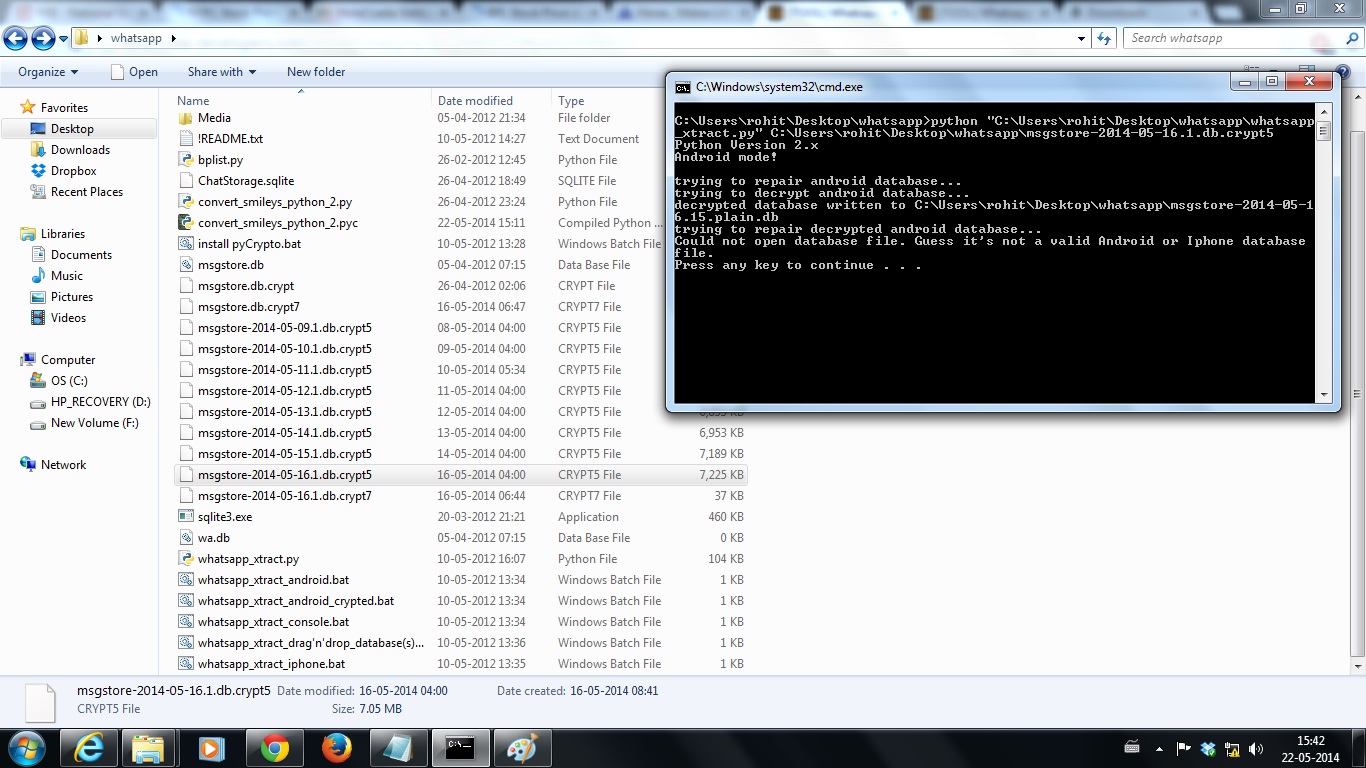Click the bplist.py Python file icon
The image size is (1366, 768).
(185, 160)
